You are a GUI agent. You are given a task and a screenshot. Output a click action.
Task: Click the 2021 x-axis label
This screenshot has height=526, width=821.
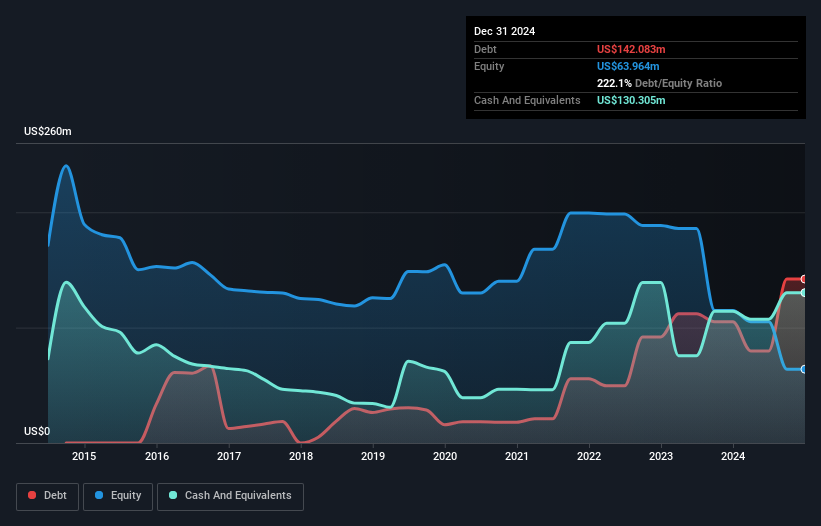[x=517, y=456]
